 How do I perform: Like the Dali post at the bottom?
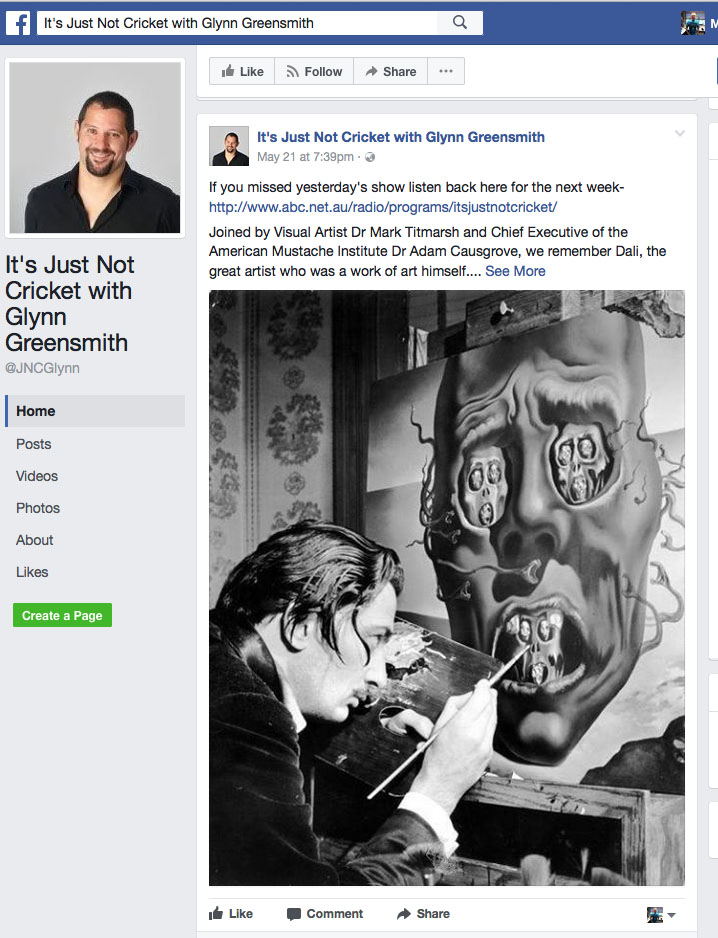click(x=231, y=913)
